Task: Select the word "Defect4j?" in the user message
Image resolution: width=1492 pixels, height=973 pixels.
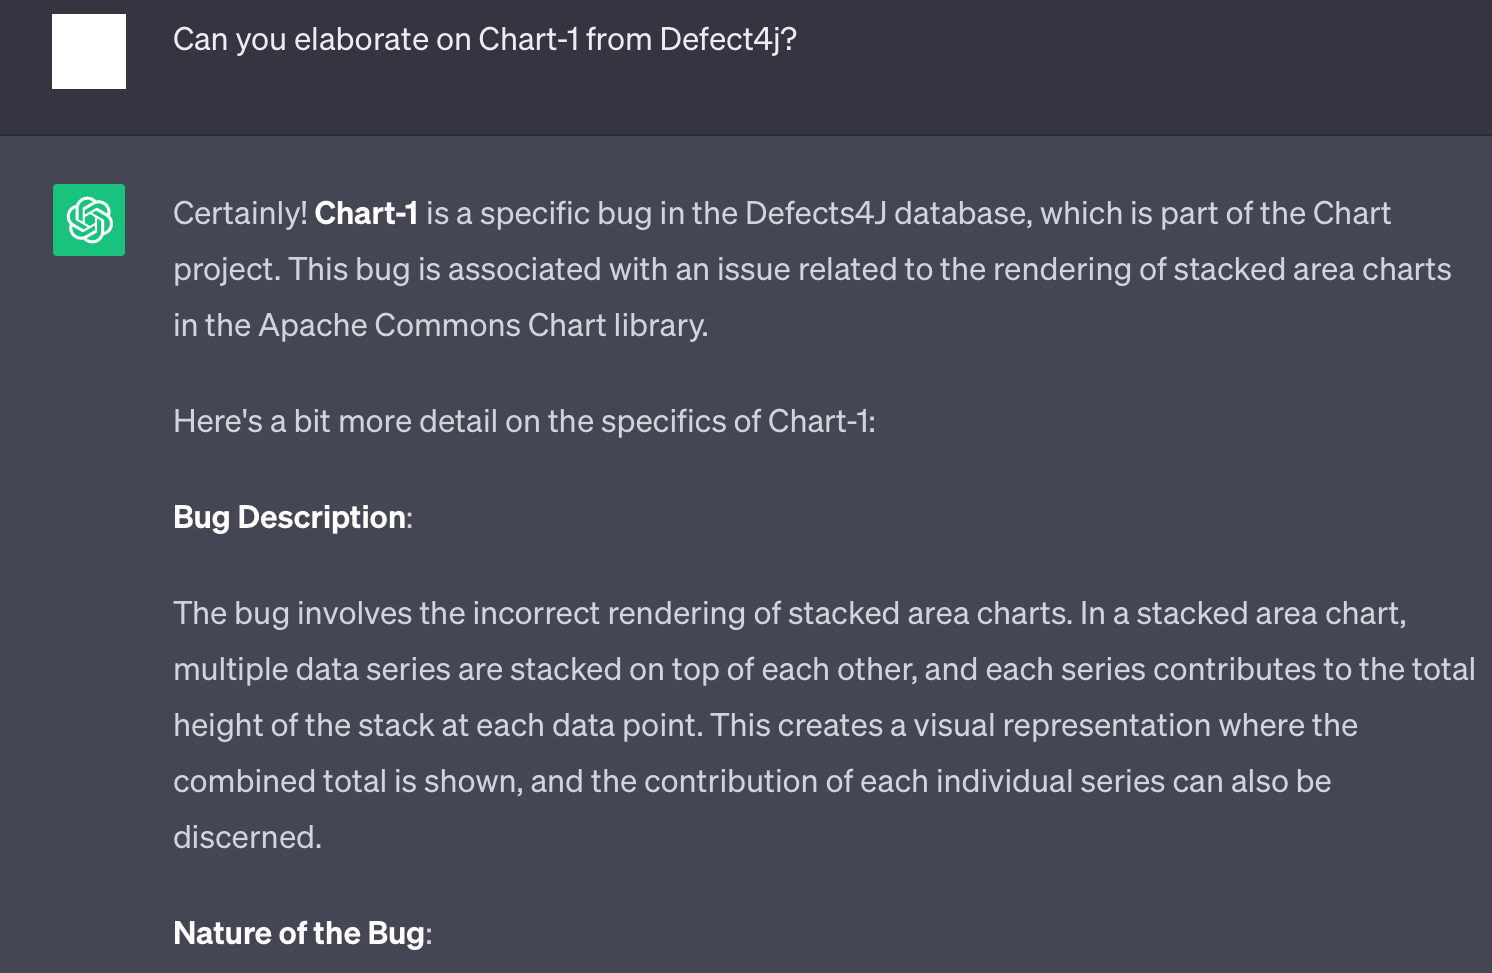Action: 728,39
